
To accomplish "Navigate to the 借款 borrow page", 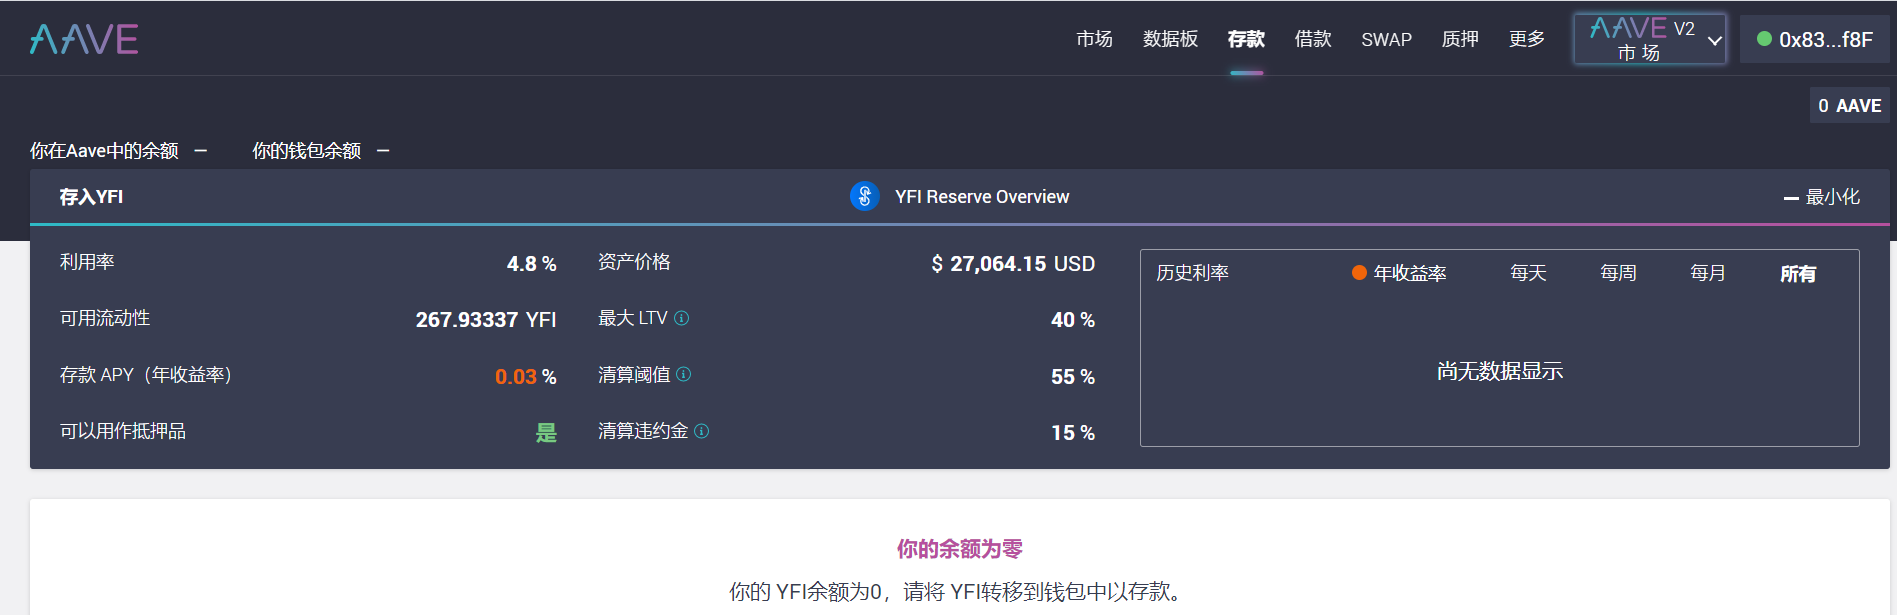I will coord(1313,39).
